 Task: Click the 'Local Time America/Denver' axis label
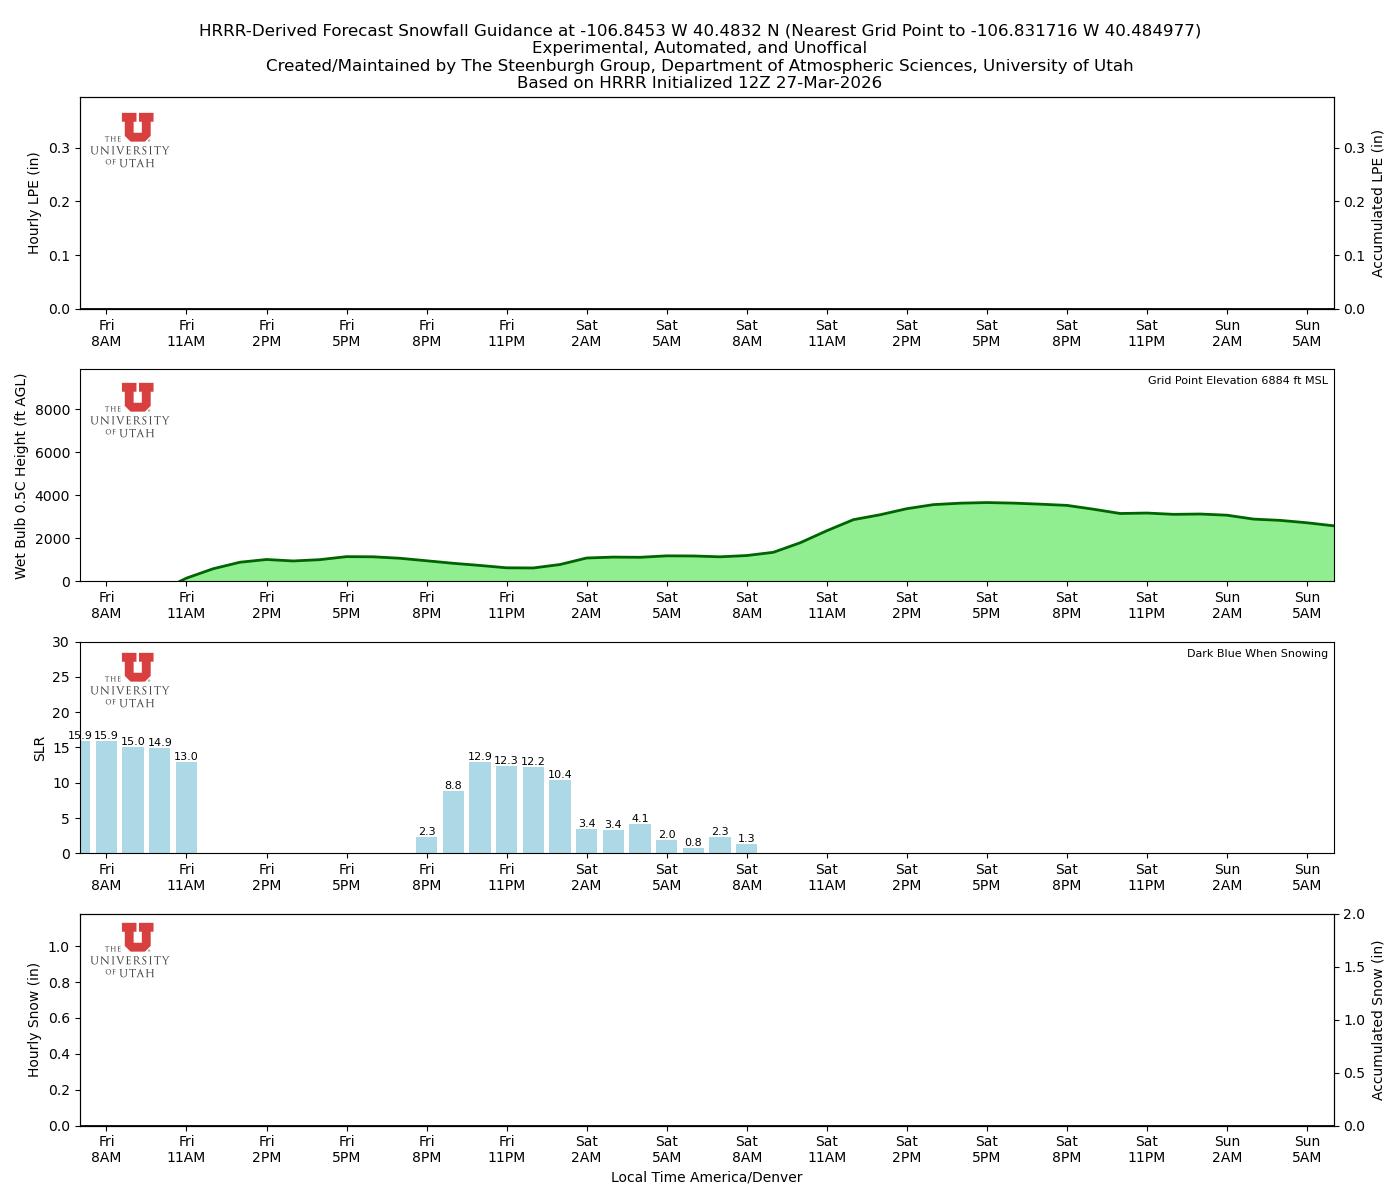[706, 1177]
